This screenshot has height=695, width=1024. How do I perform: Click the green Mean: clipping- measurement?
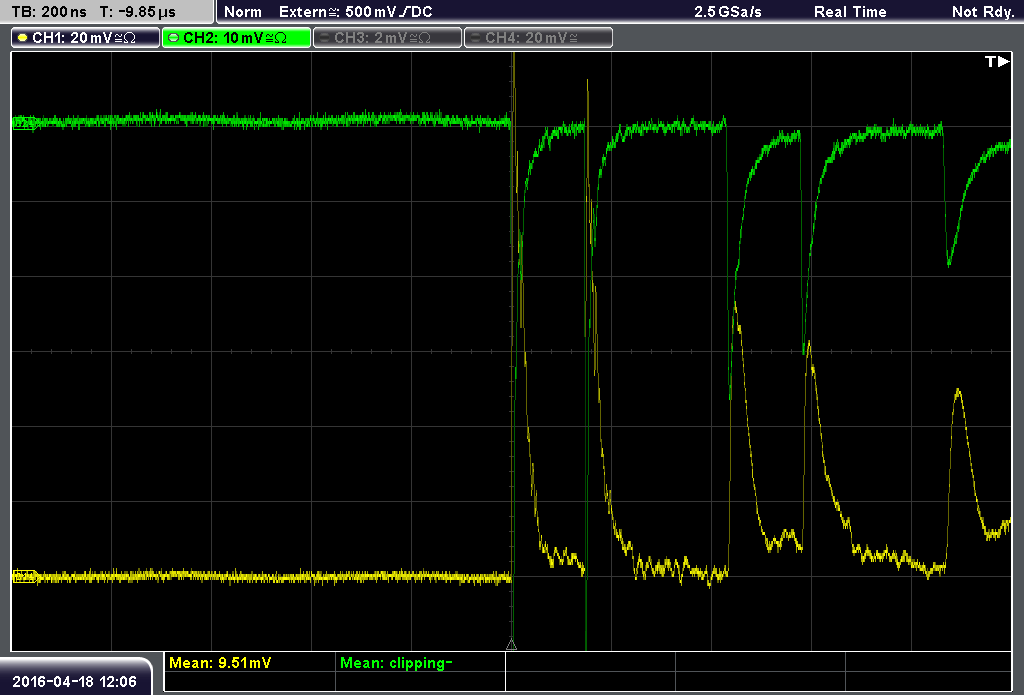tap(396, 663)
